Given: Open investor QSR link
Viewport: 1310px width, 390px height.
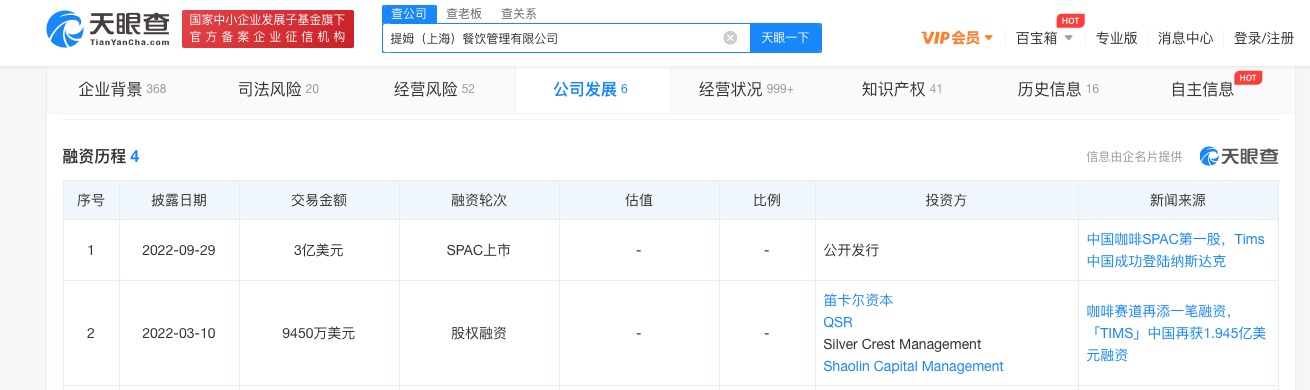Looking at the screenshot, I should tap(838, 322).
